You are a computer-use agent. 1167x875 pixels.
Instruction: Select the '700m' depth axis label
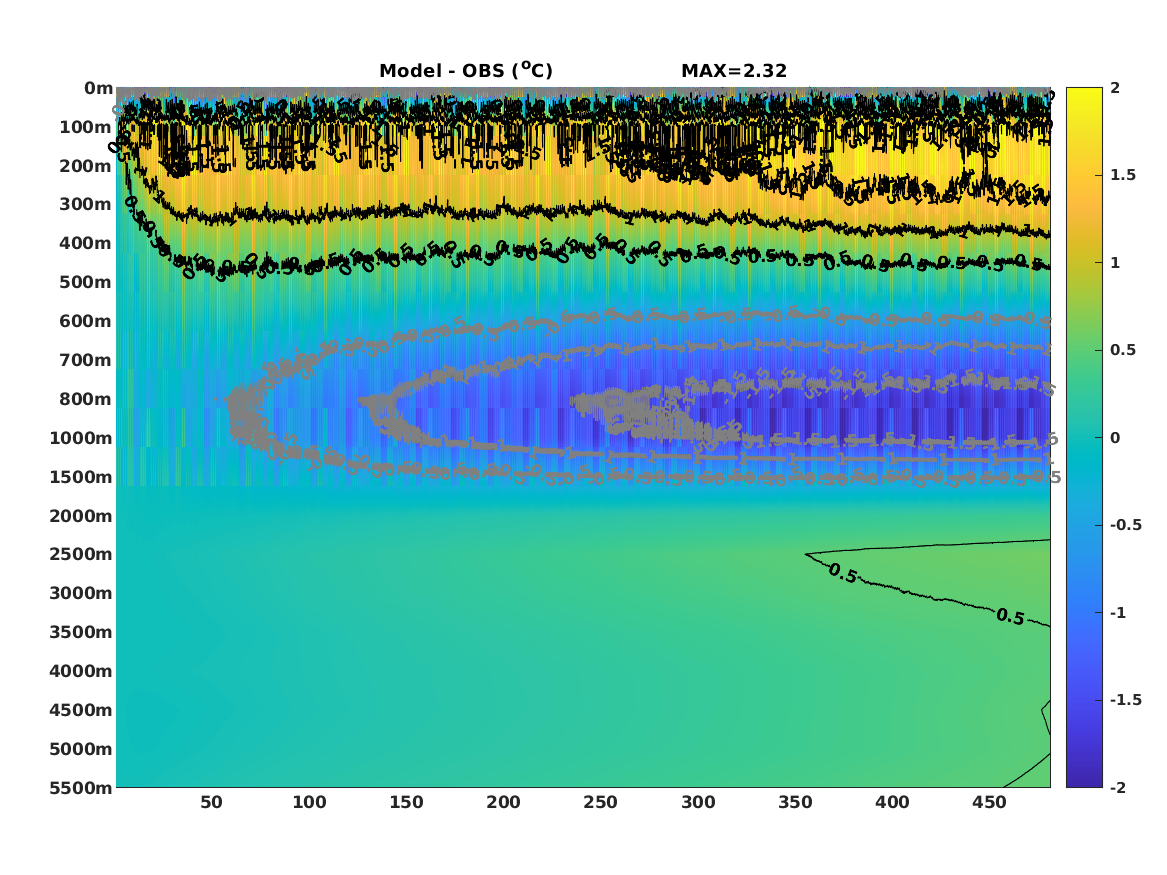86,360
